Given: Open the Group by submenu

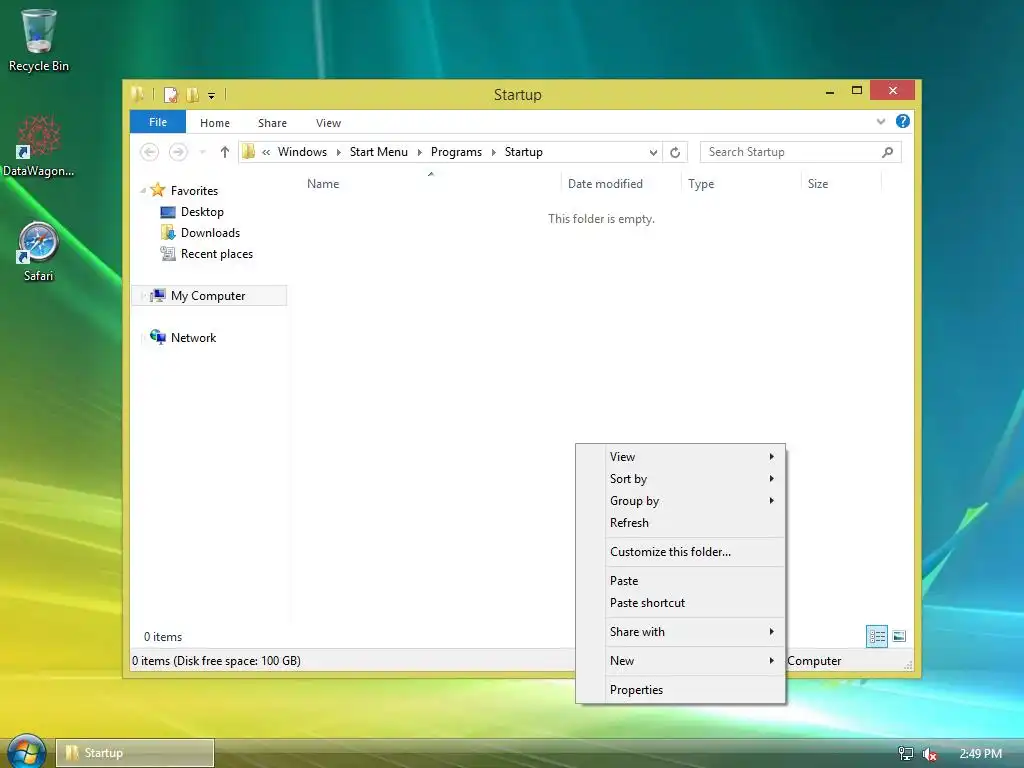Looking at the screenshot, I should point(680,501).
